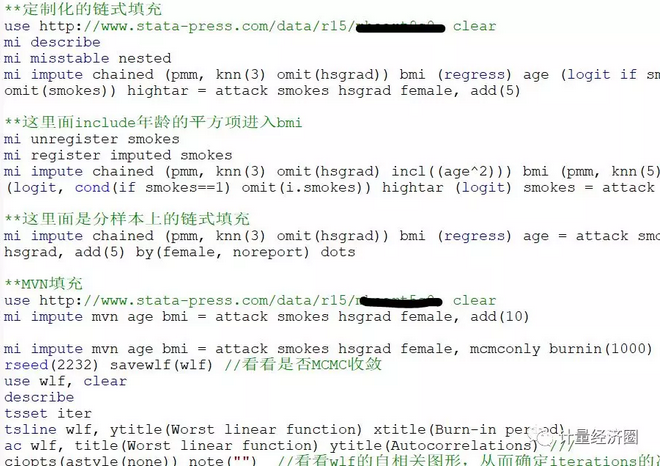Click the rseed(2232) option text
This screenshot has width=663, height=470.
click(51, 365)
